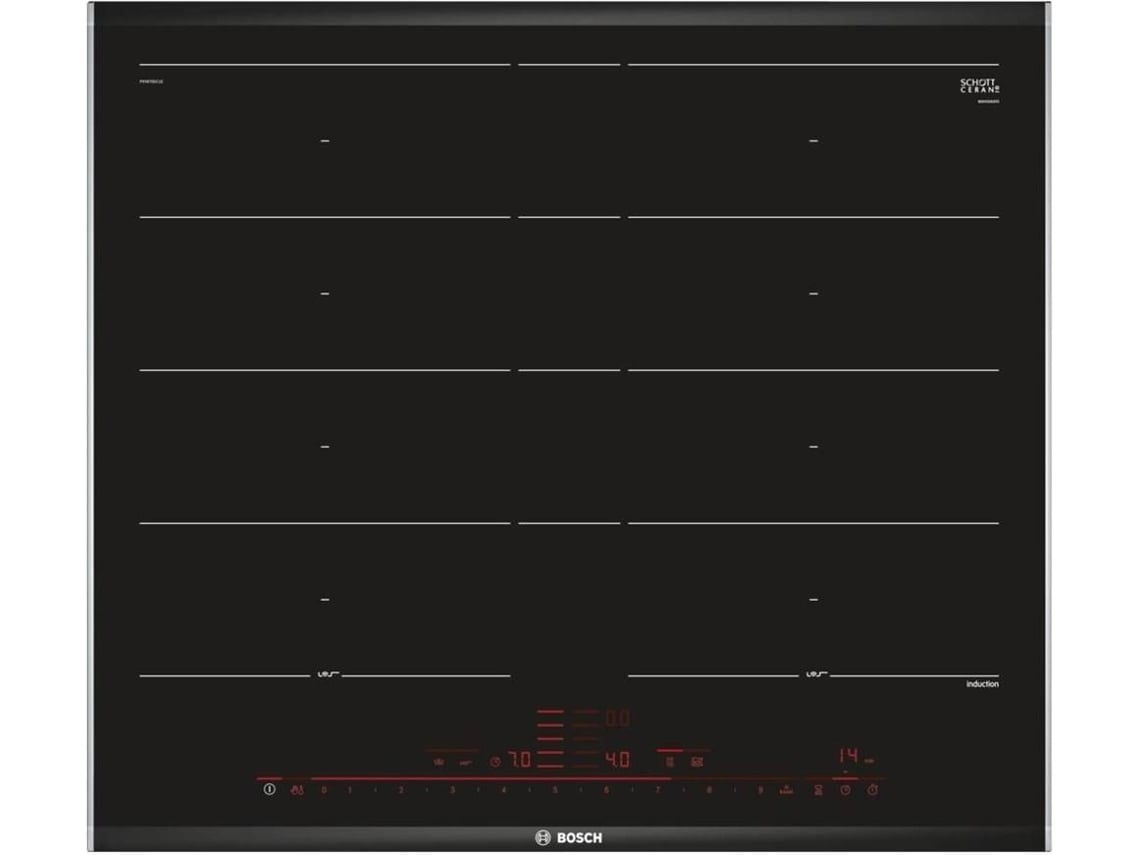This screenshot has height=855, width=1140.
Task: Select the rear zone display showing 0.0
Action: point(618,719)
